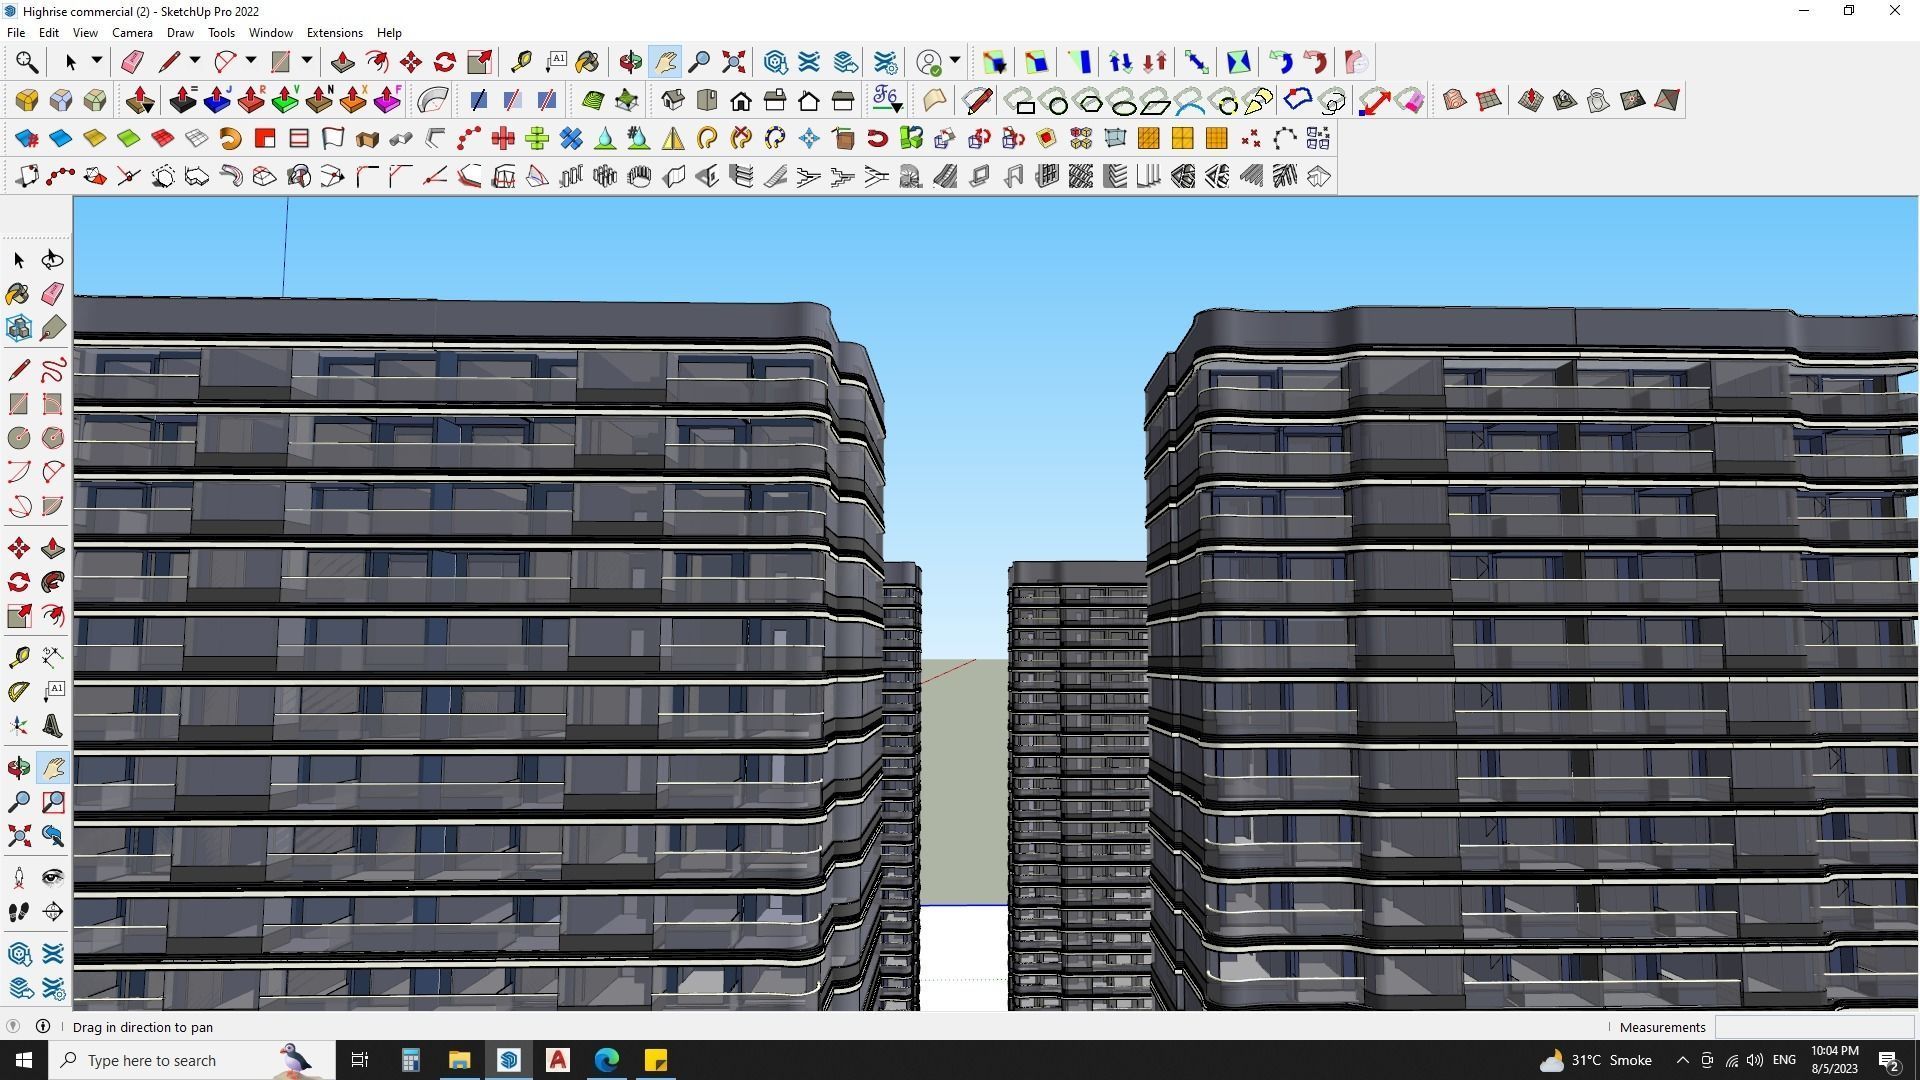Expand the Select tool dropdown arrow
The height and width of the screenshot is (1080, 1920).
pyautogui.click(x=97, y=61)
